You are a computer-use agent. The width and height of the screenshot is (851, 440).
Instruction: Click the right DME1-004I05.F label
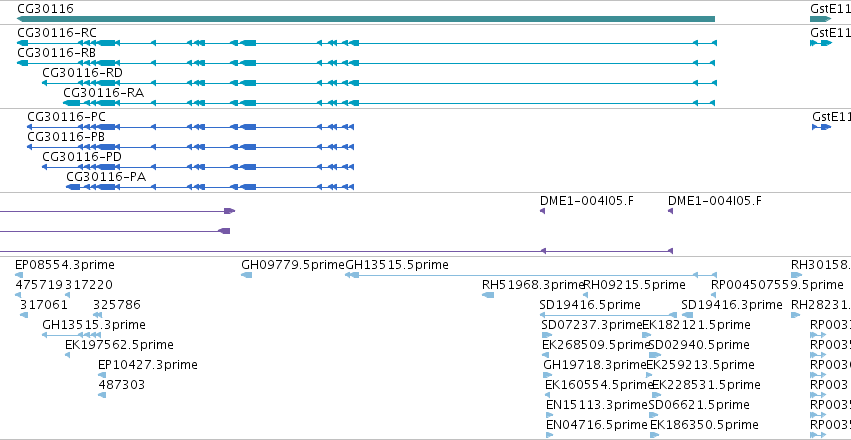click(x=715, y=201)
